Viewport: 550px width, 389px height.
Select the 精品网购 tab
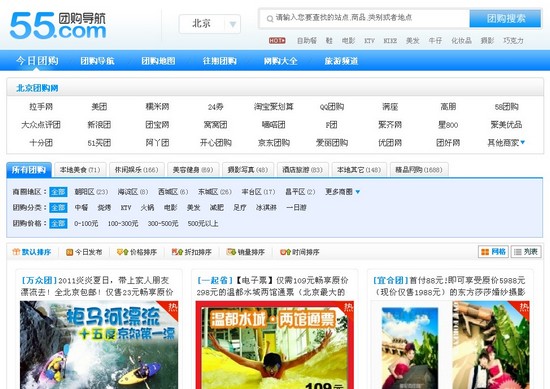pyautogui.click(x=419, y=170)
